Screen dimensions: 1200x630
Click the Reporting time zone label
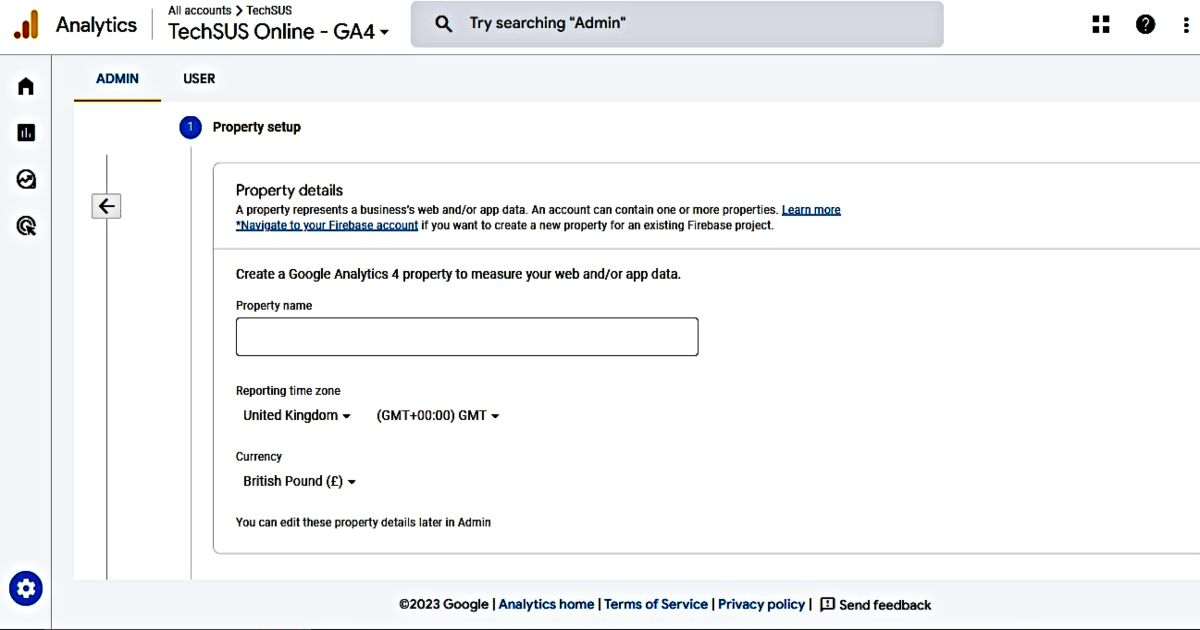[288, 391]
